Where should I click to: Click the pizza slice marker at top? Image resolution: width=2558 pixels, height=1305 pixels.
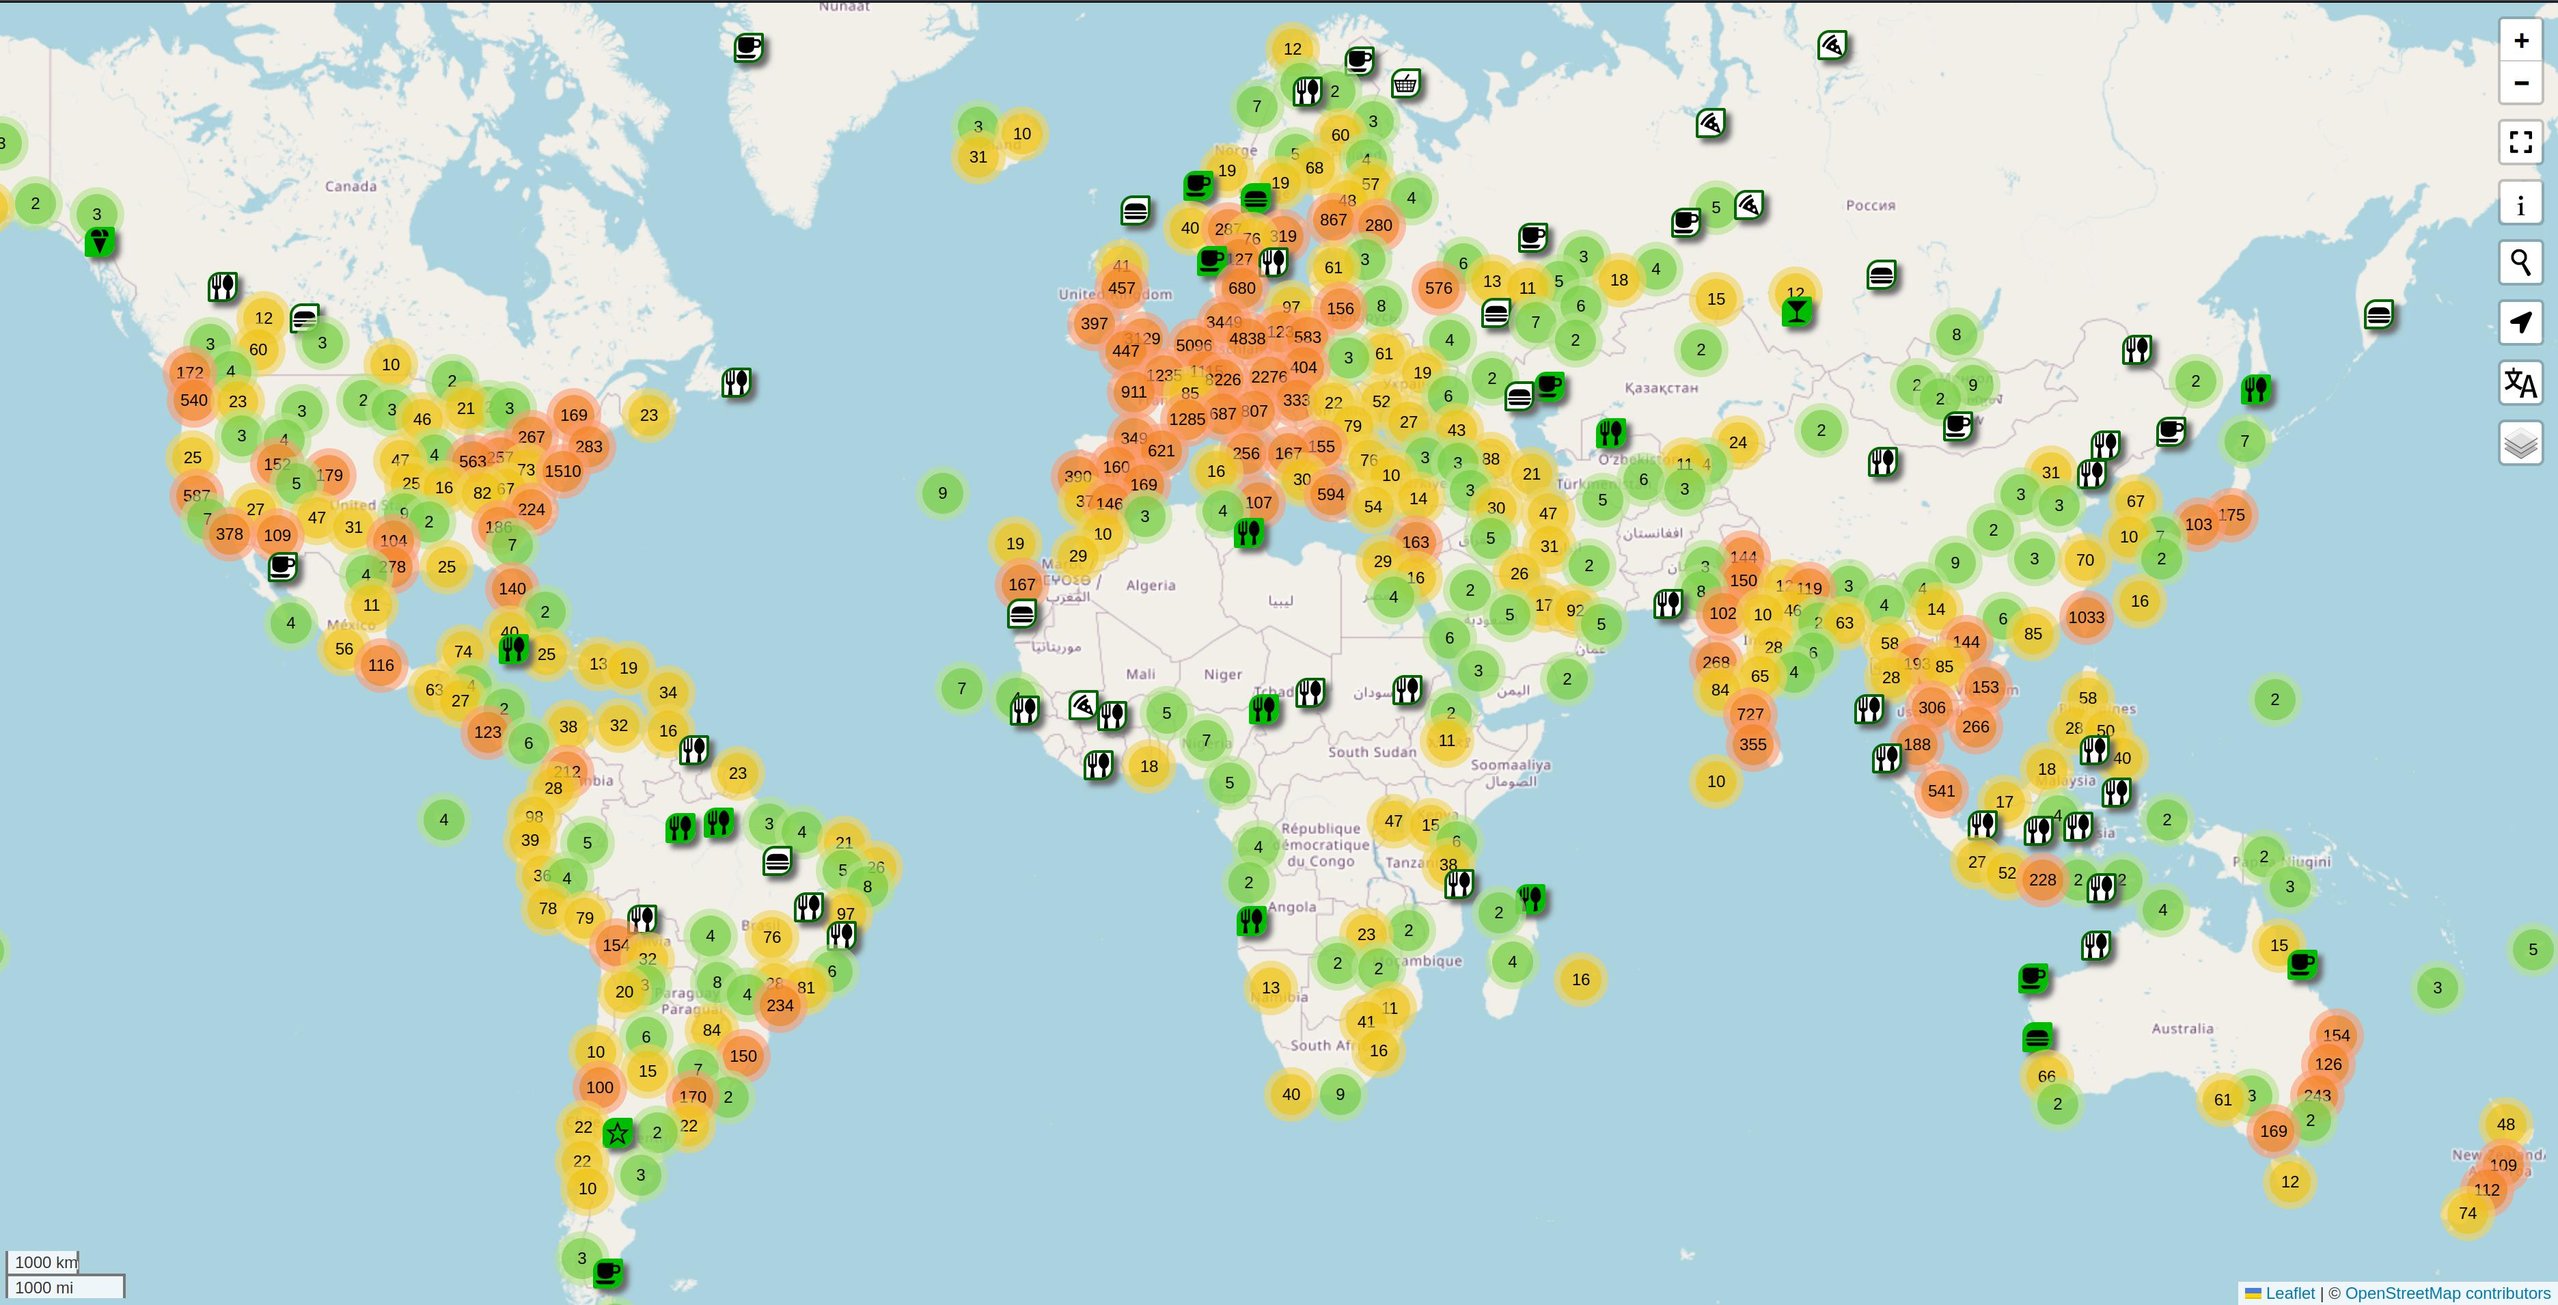(1832, 45)
